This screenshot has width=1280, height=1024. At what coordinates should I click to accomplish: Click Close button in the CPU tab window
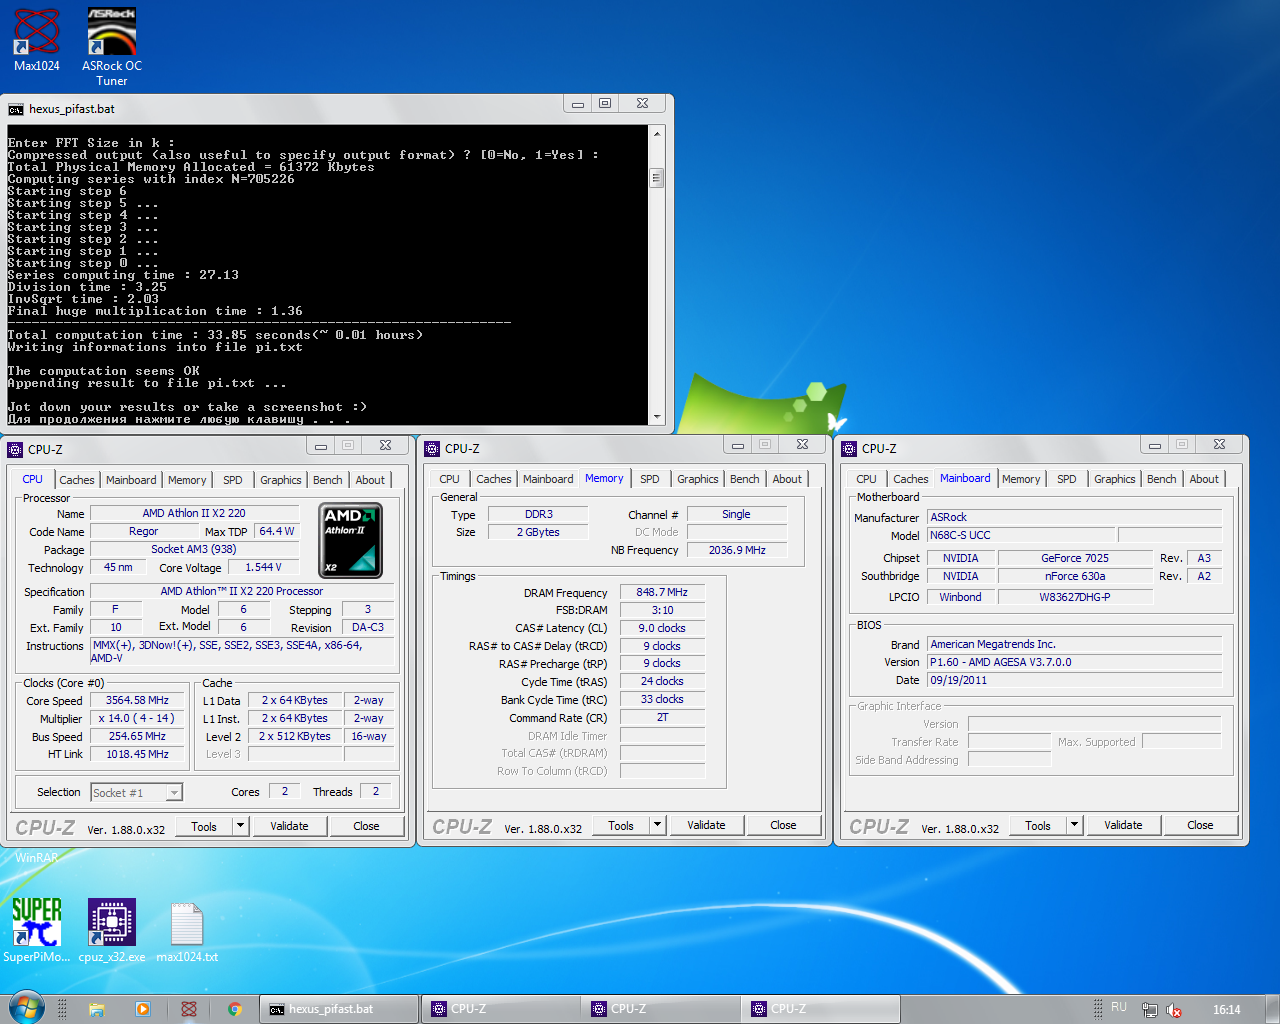click(366, 826)
